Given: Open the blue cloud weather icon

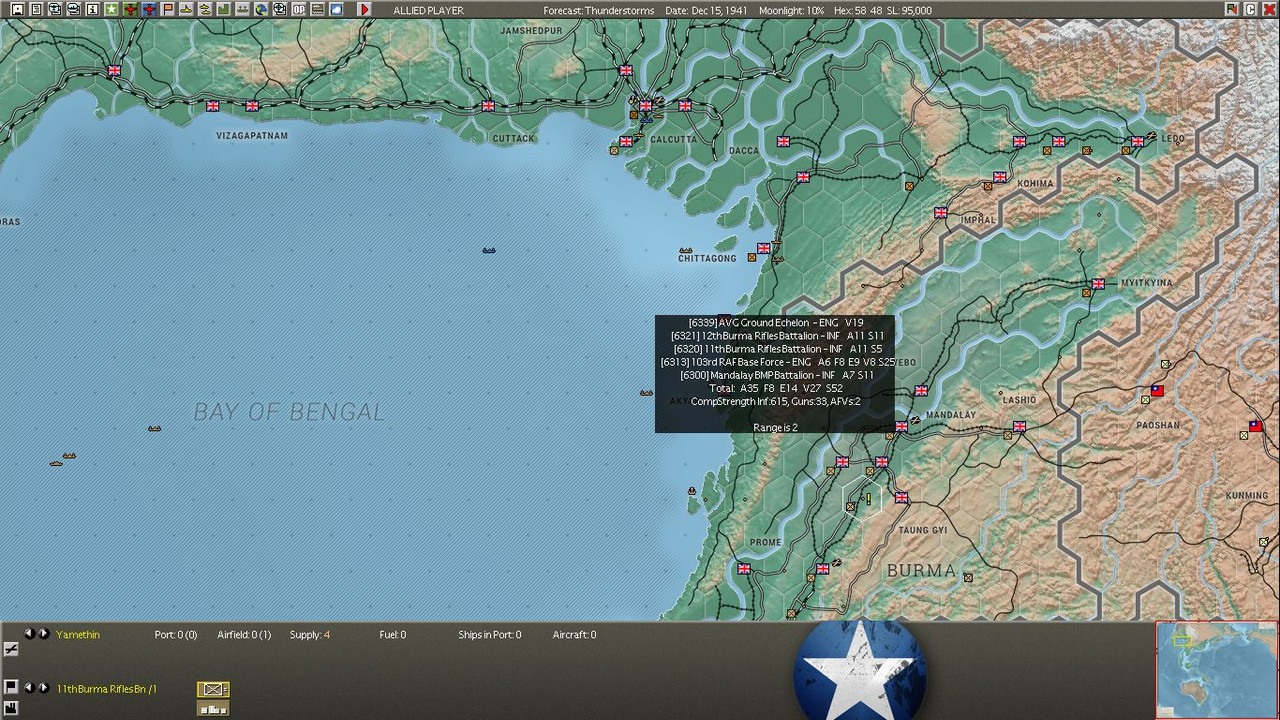Looking at the screenshot, I should tap(336, 9).
